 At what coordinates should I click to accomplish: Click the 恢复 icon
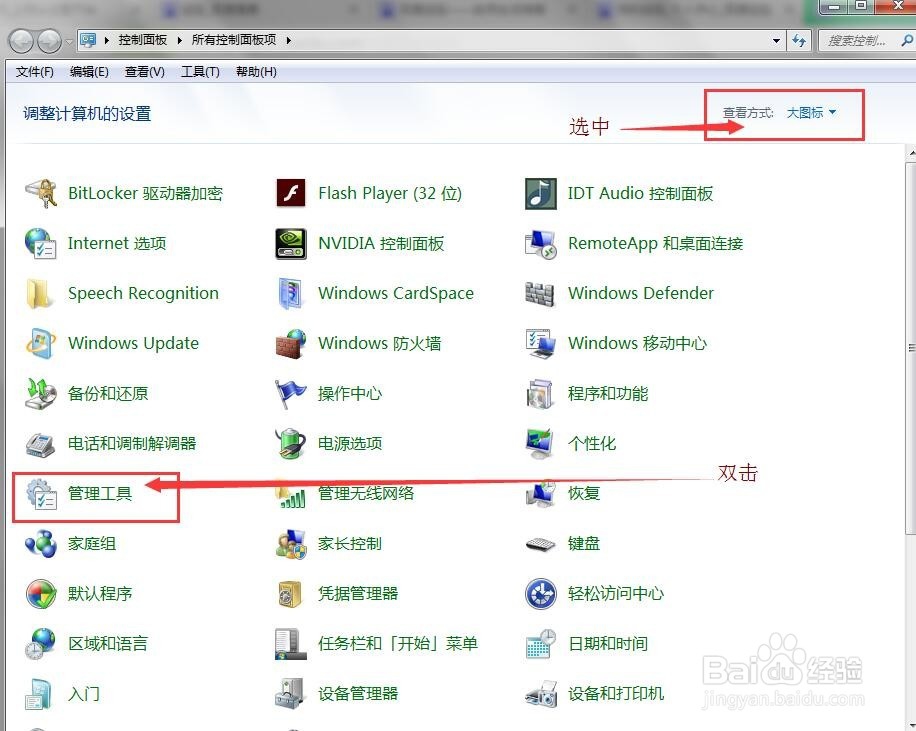(x=541, y=494)
